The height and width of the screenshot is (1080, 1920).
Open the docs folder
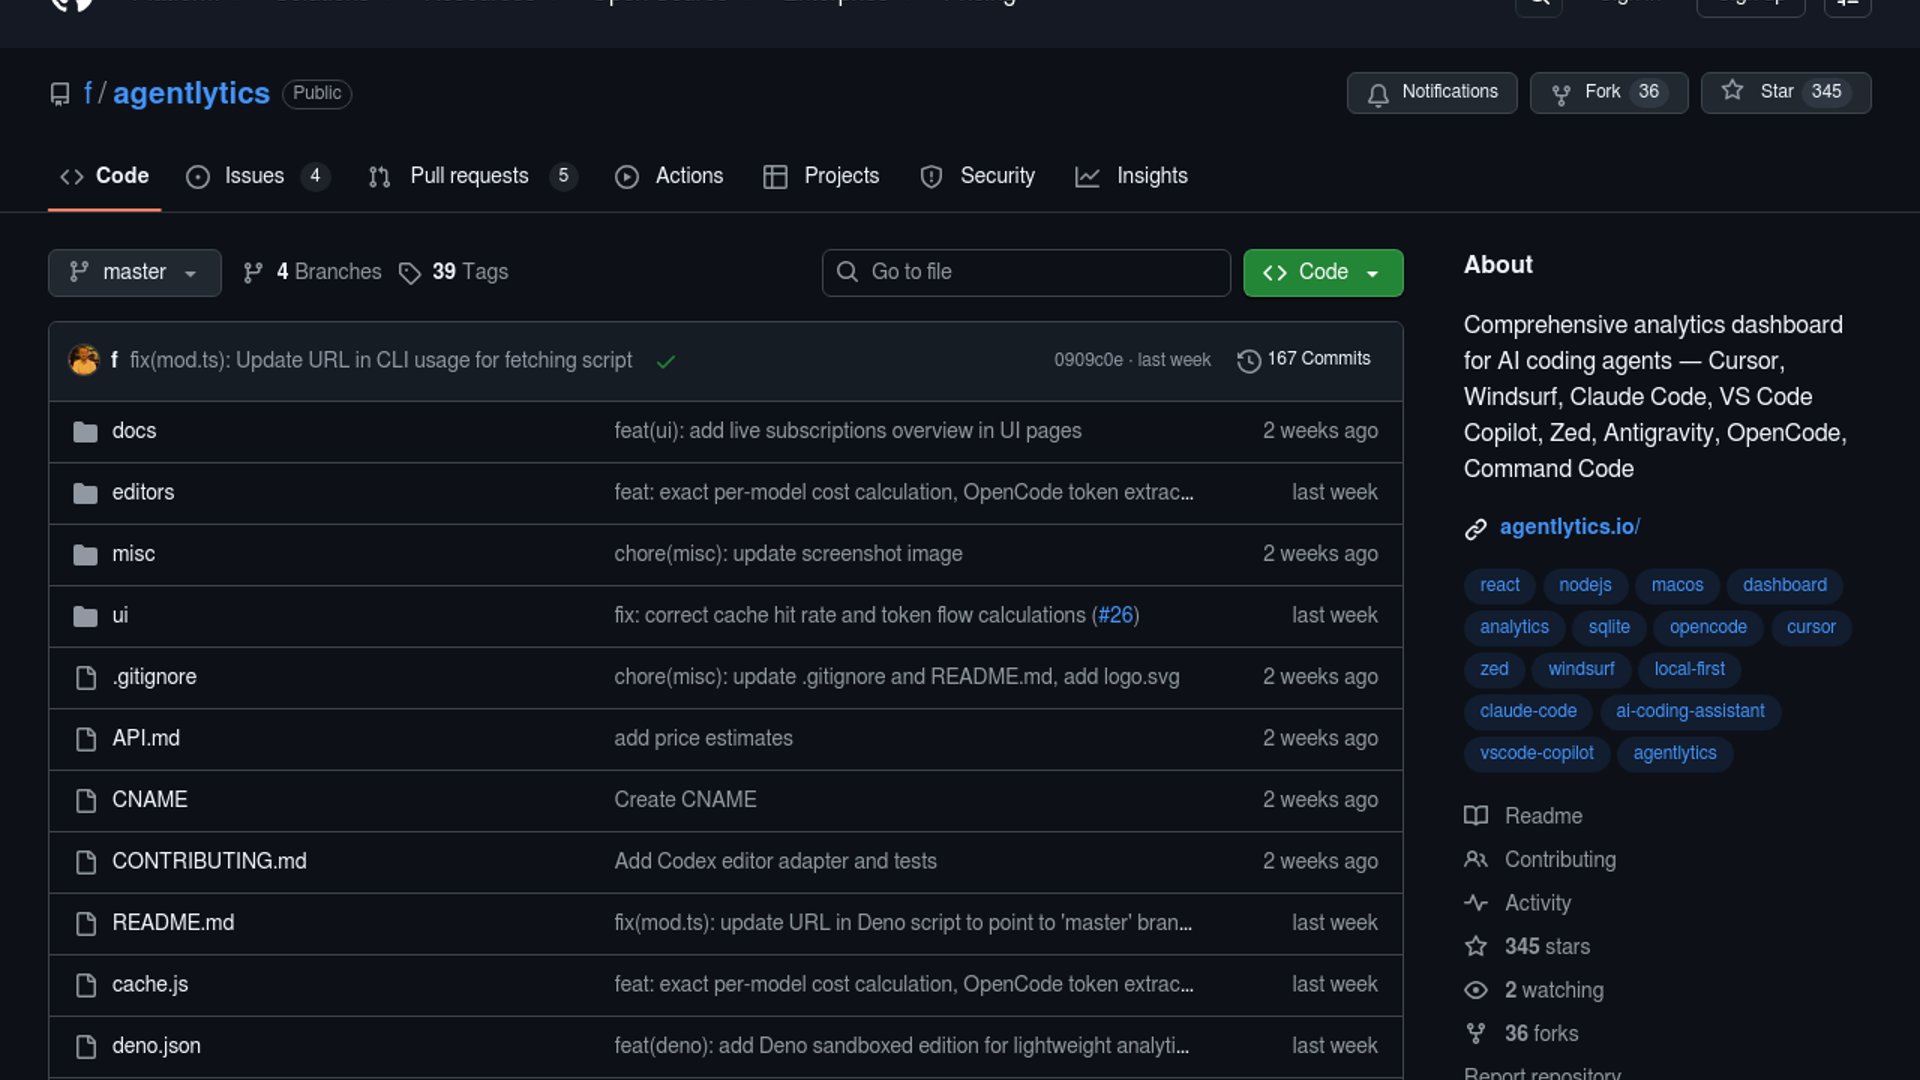coord(134,431)
